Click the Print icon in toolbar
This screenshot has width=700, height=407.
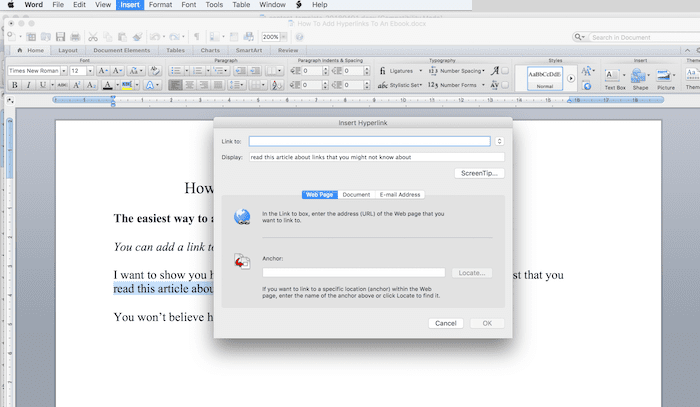pyautogui.click(x=75, y=37)
